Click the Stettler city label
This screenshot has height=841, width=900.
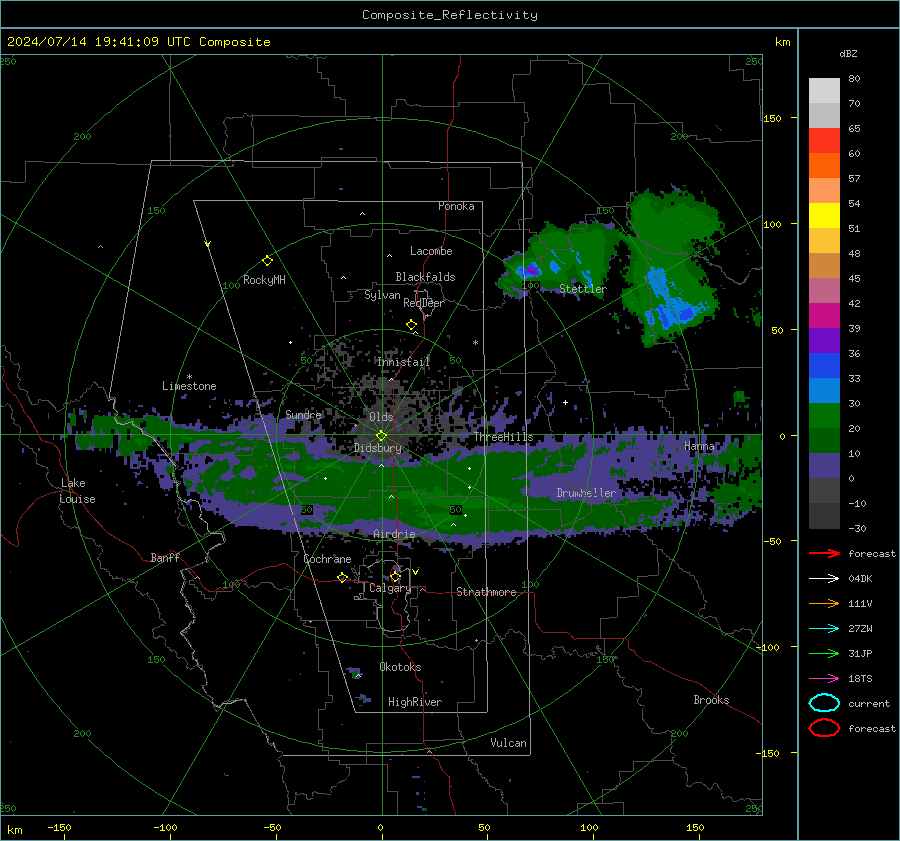[583, 289]
